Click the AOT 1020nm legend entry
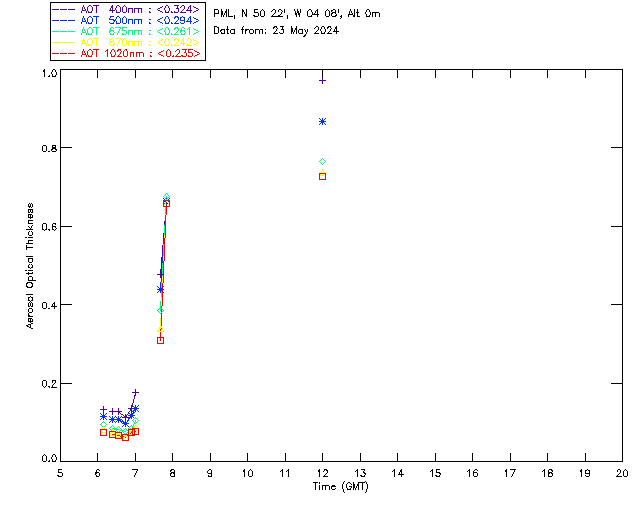 click(126, 53)
